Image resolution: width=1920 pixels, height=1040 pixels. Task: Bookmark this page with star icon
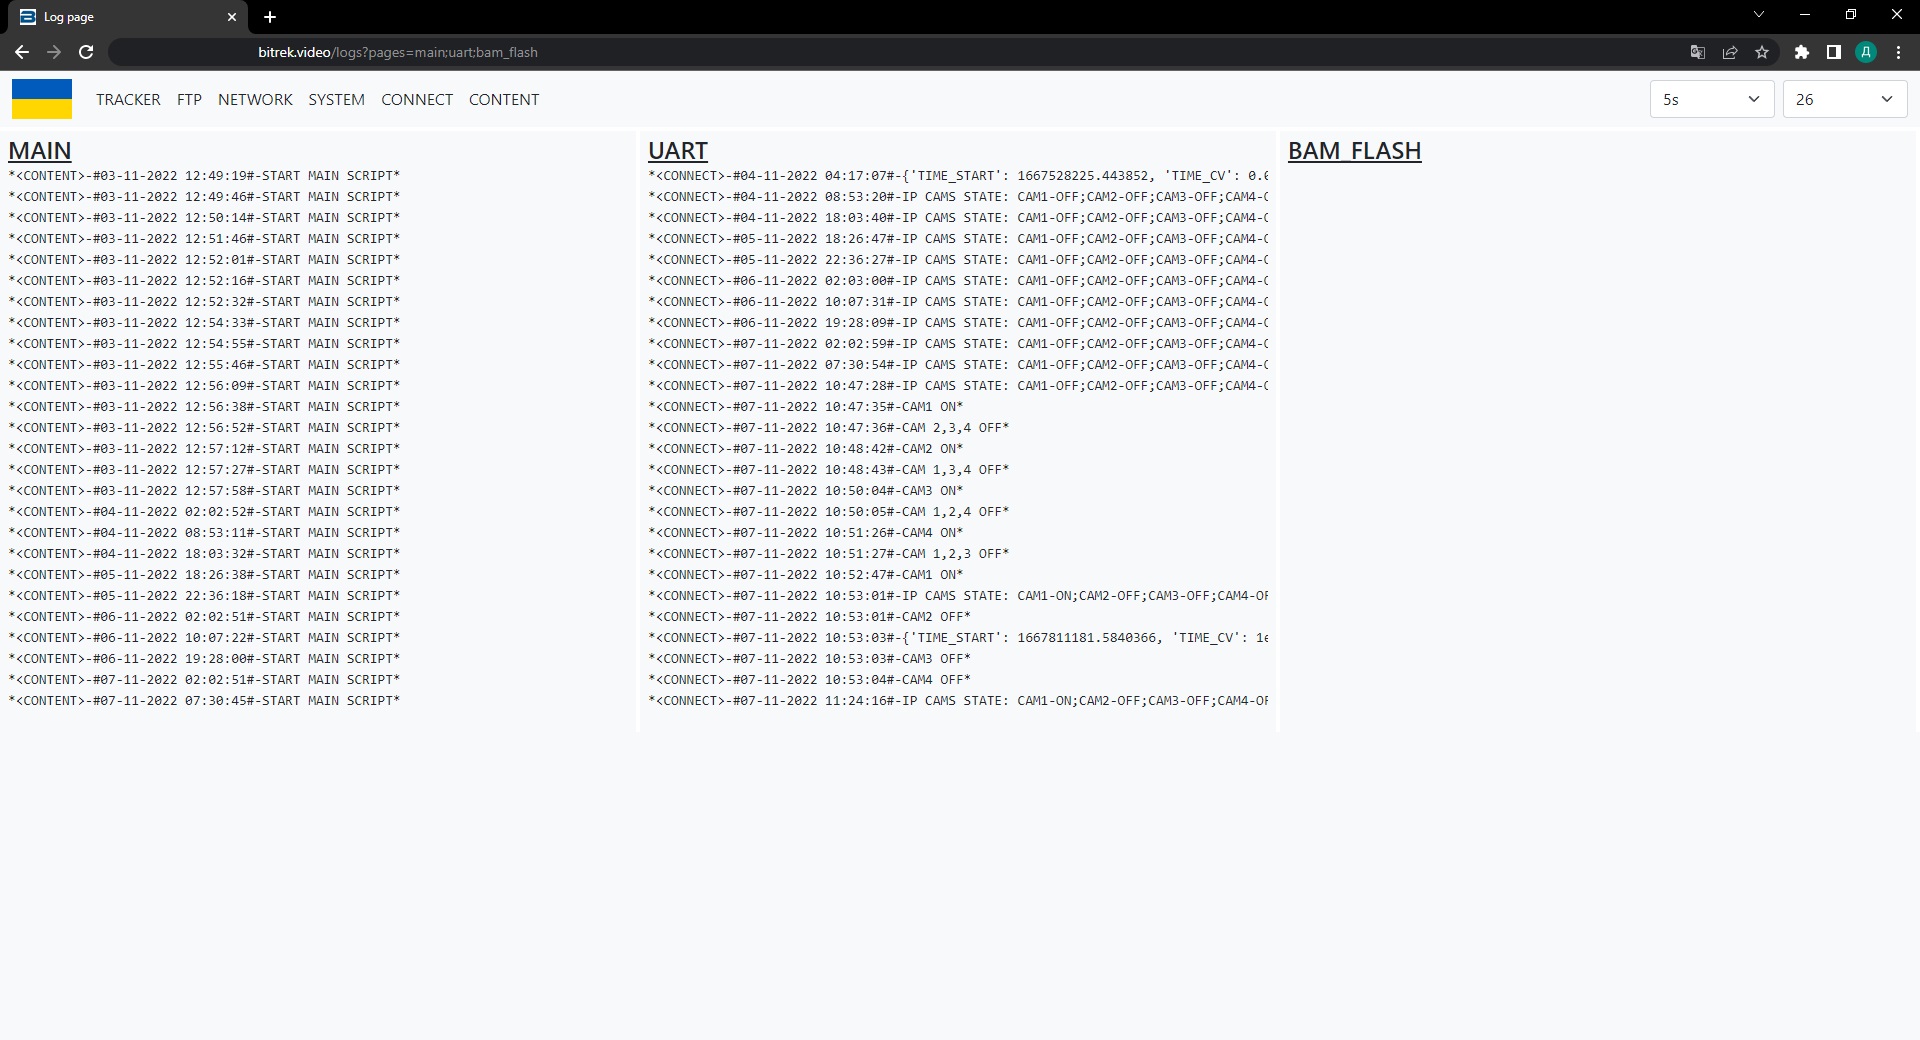(x=1762, y=52)
